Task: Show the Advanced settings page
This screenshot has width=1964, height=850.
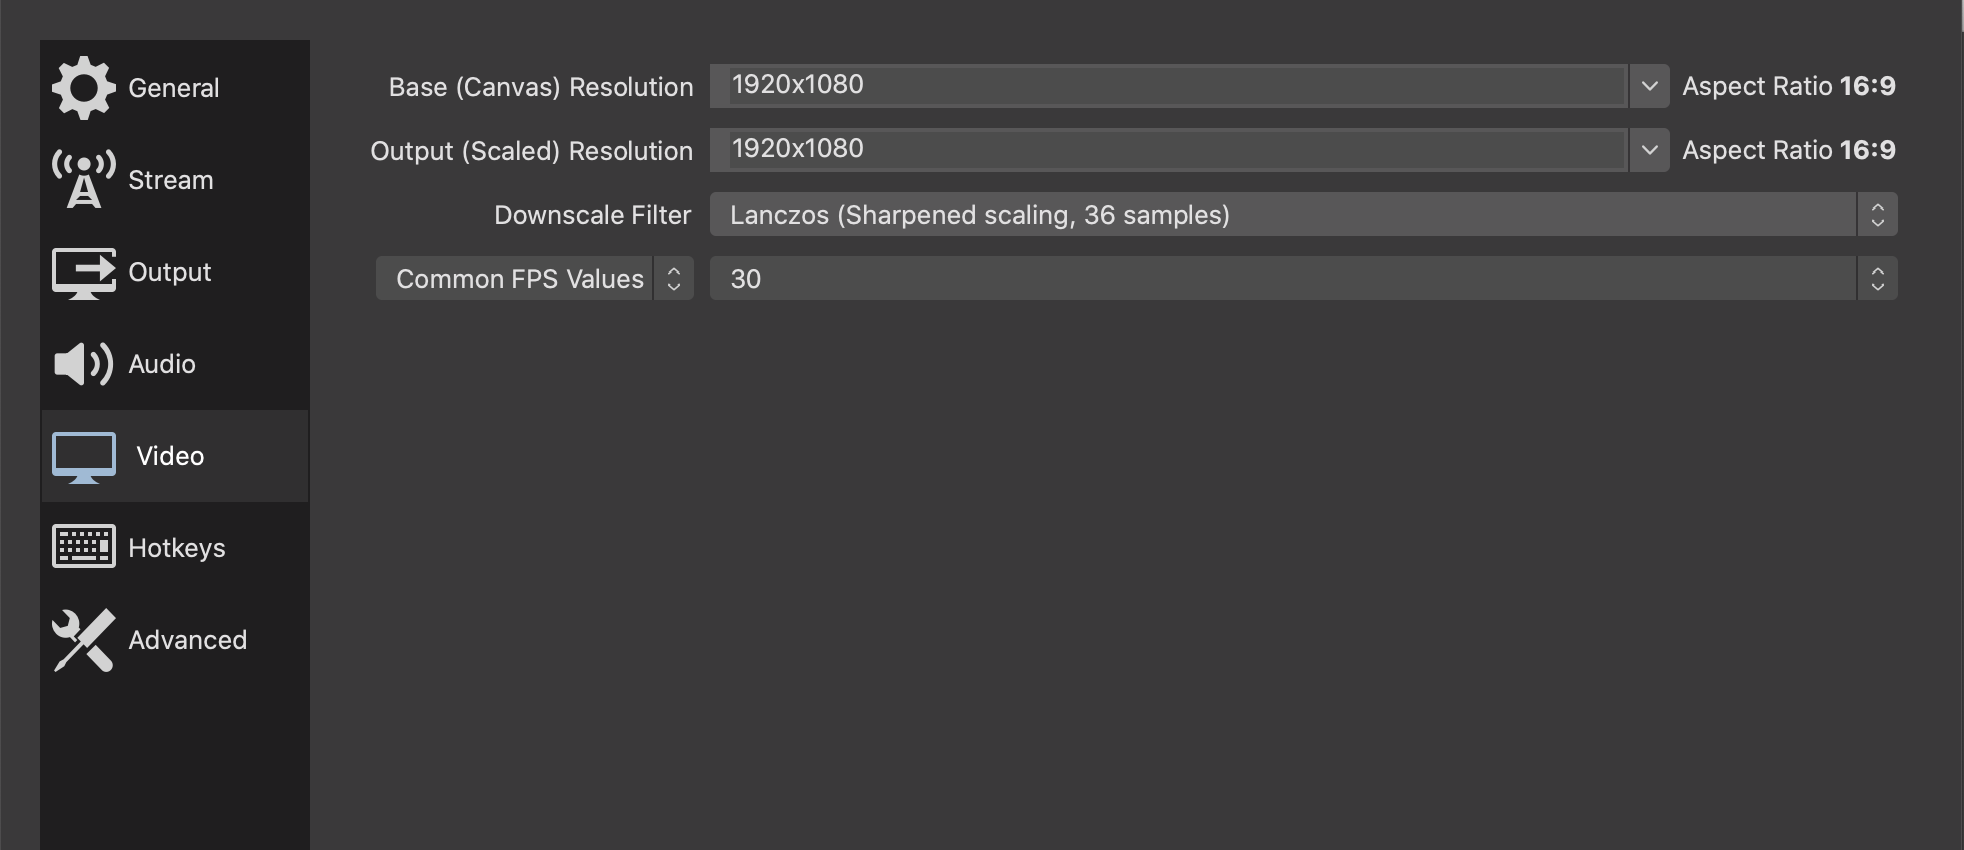Action: (x=188, y=640)
